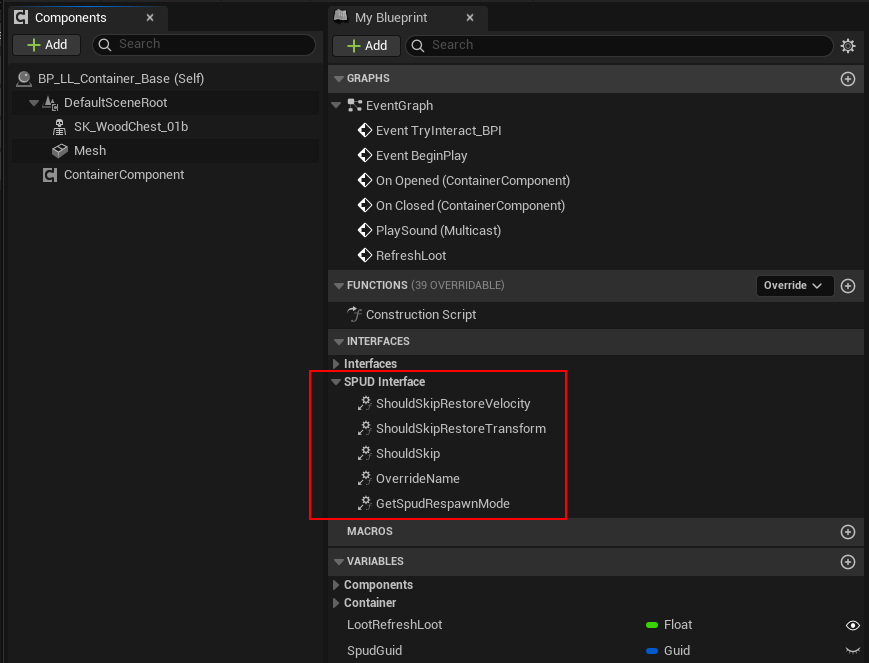Focus the My Blueprint search field

tap(619, 45)
